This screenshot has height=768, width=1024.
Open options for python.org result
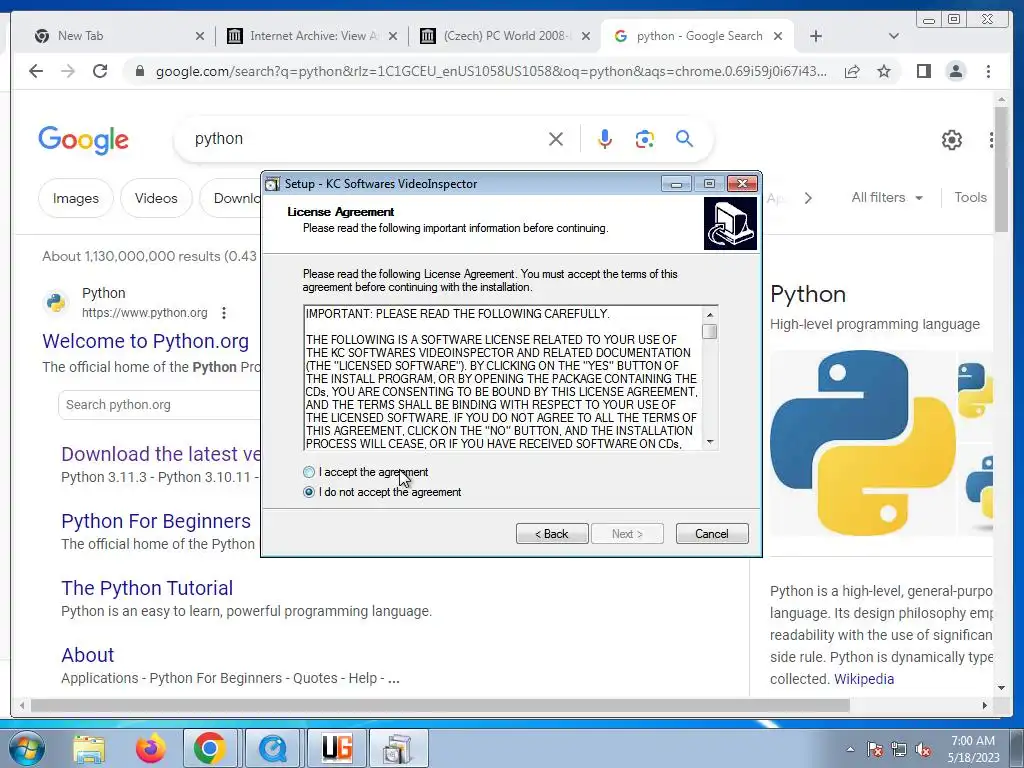tap(224, 313)
